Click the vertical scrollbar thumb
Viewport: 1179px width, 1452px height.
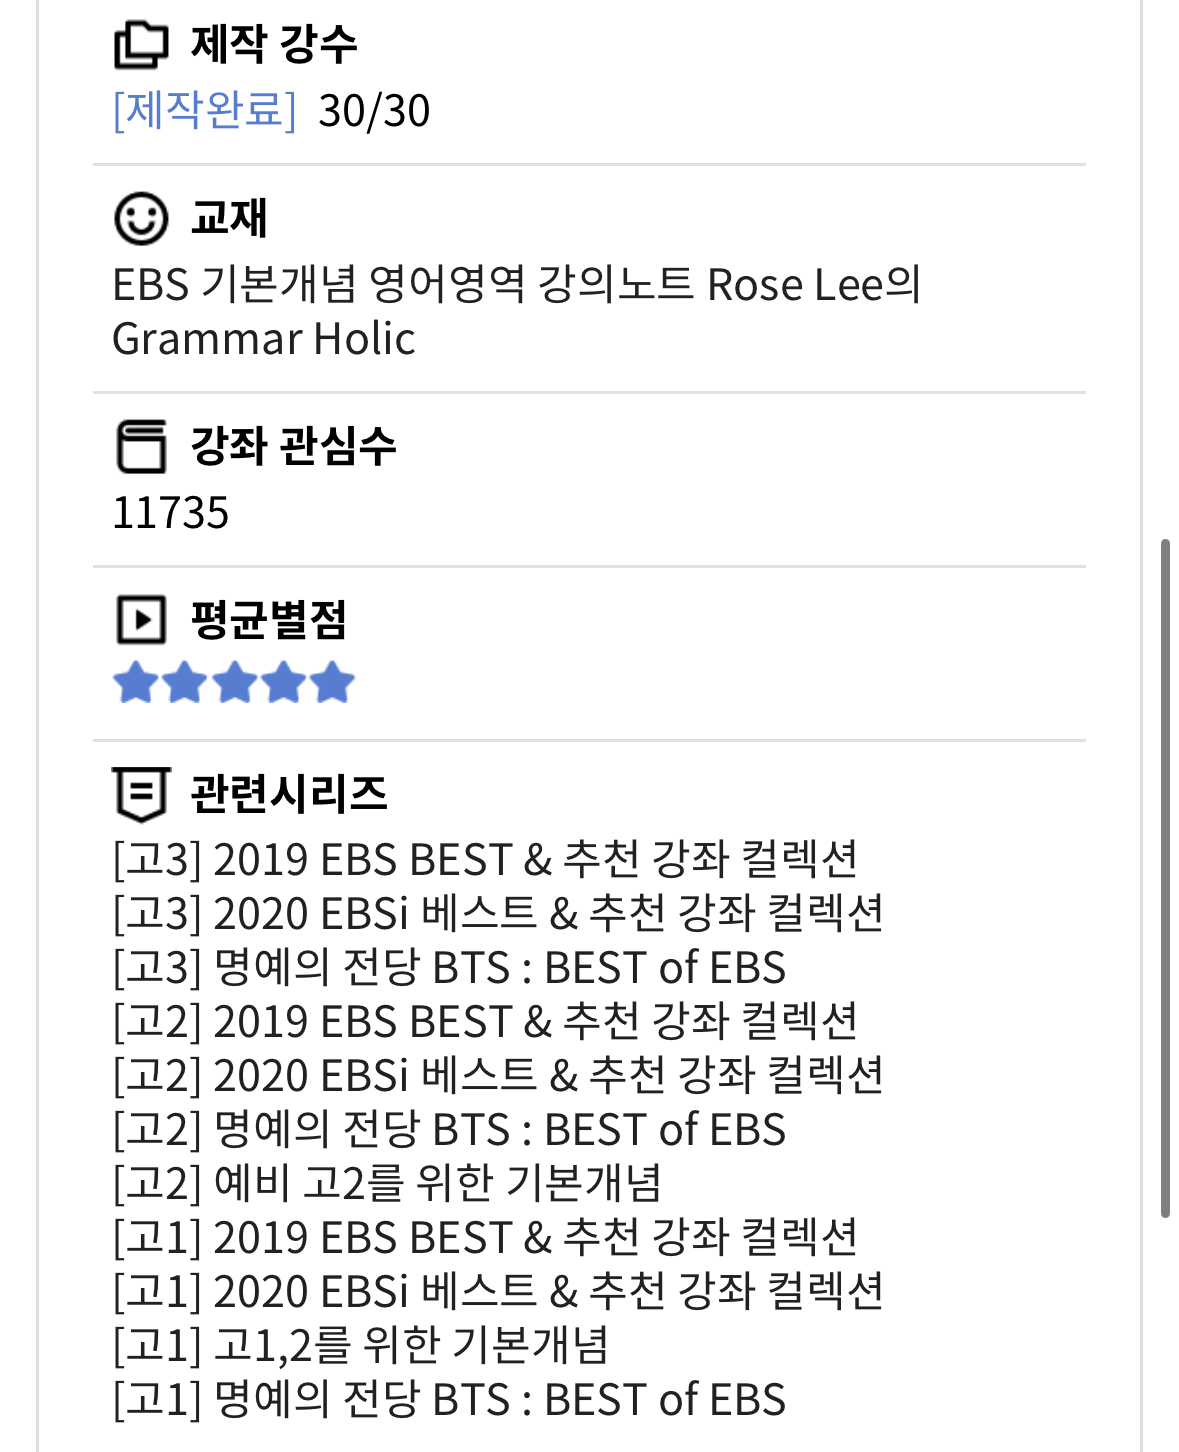point(1165,878)
